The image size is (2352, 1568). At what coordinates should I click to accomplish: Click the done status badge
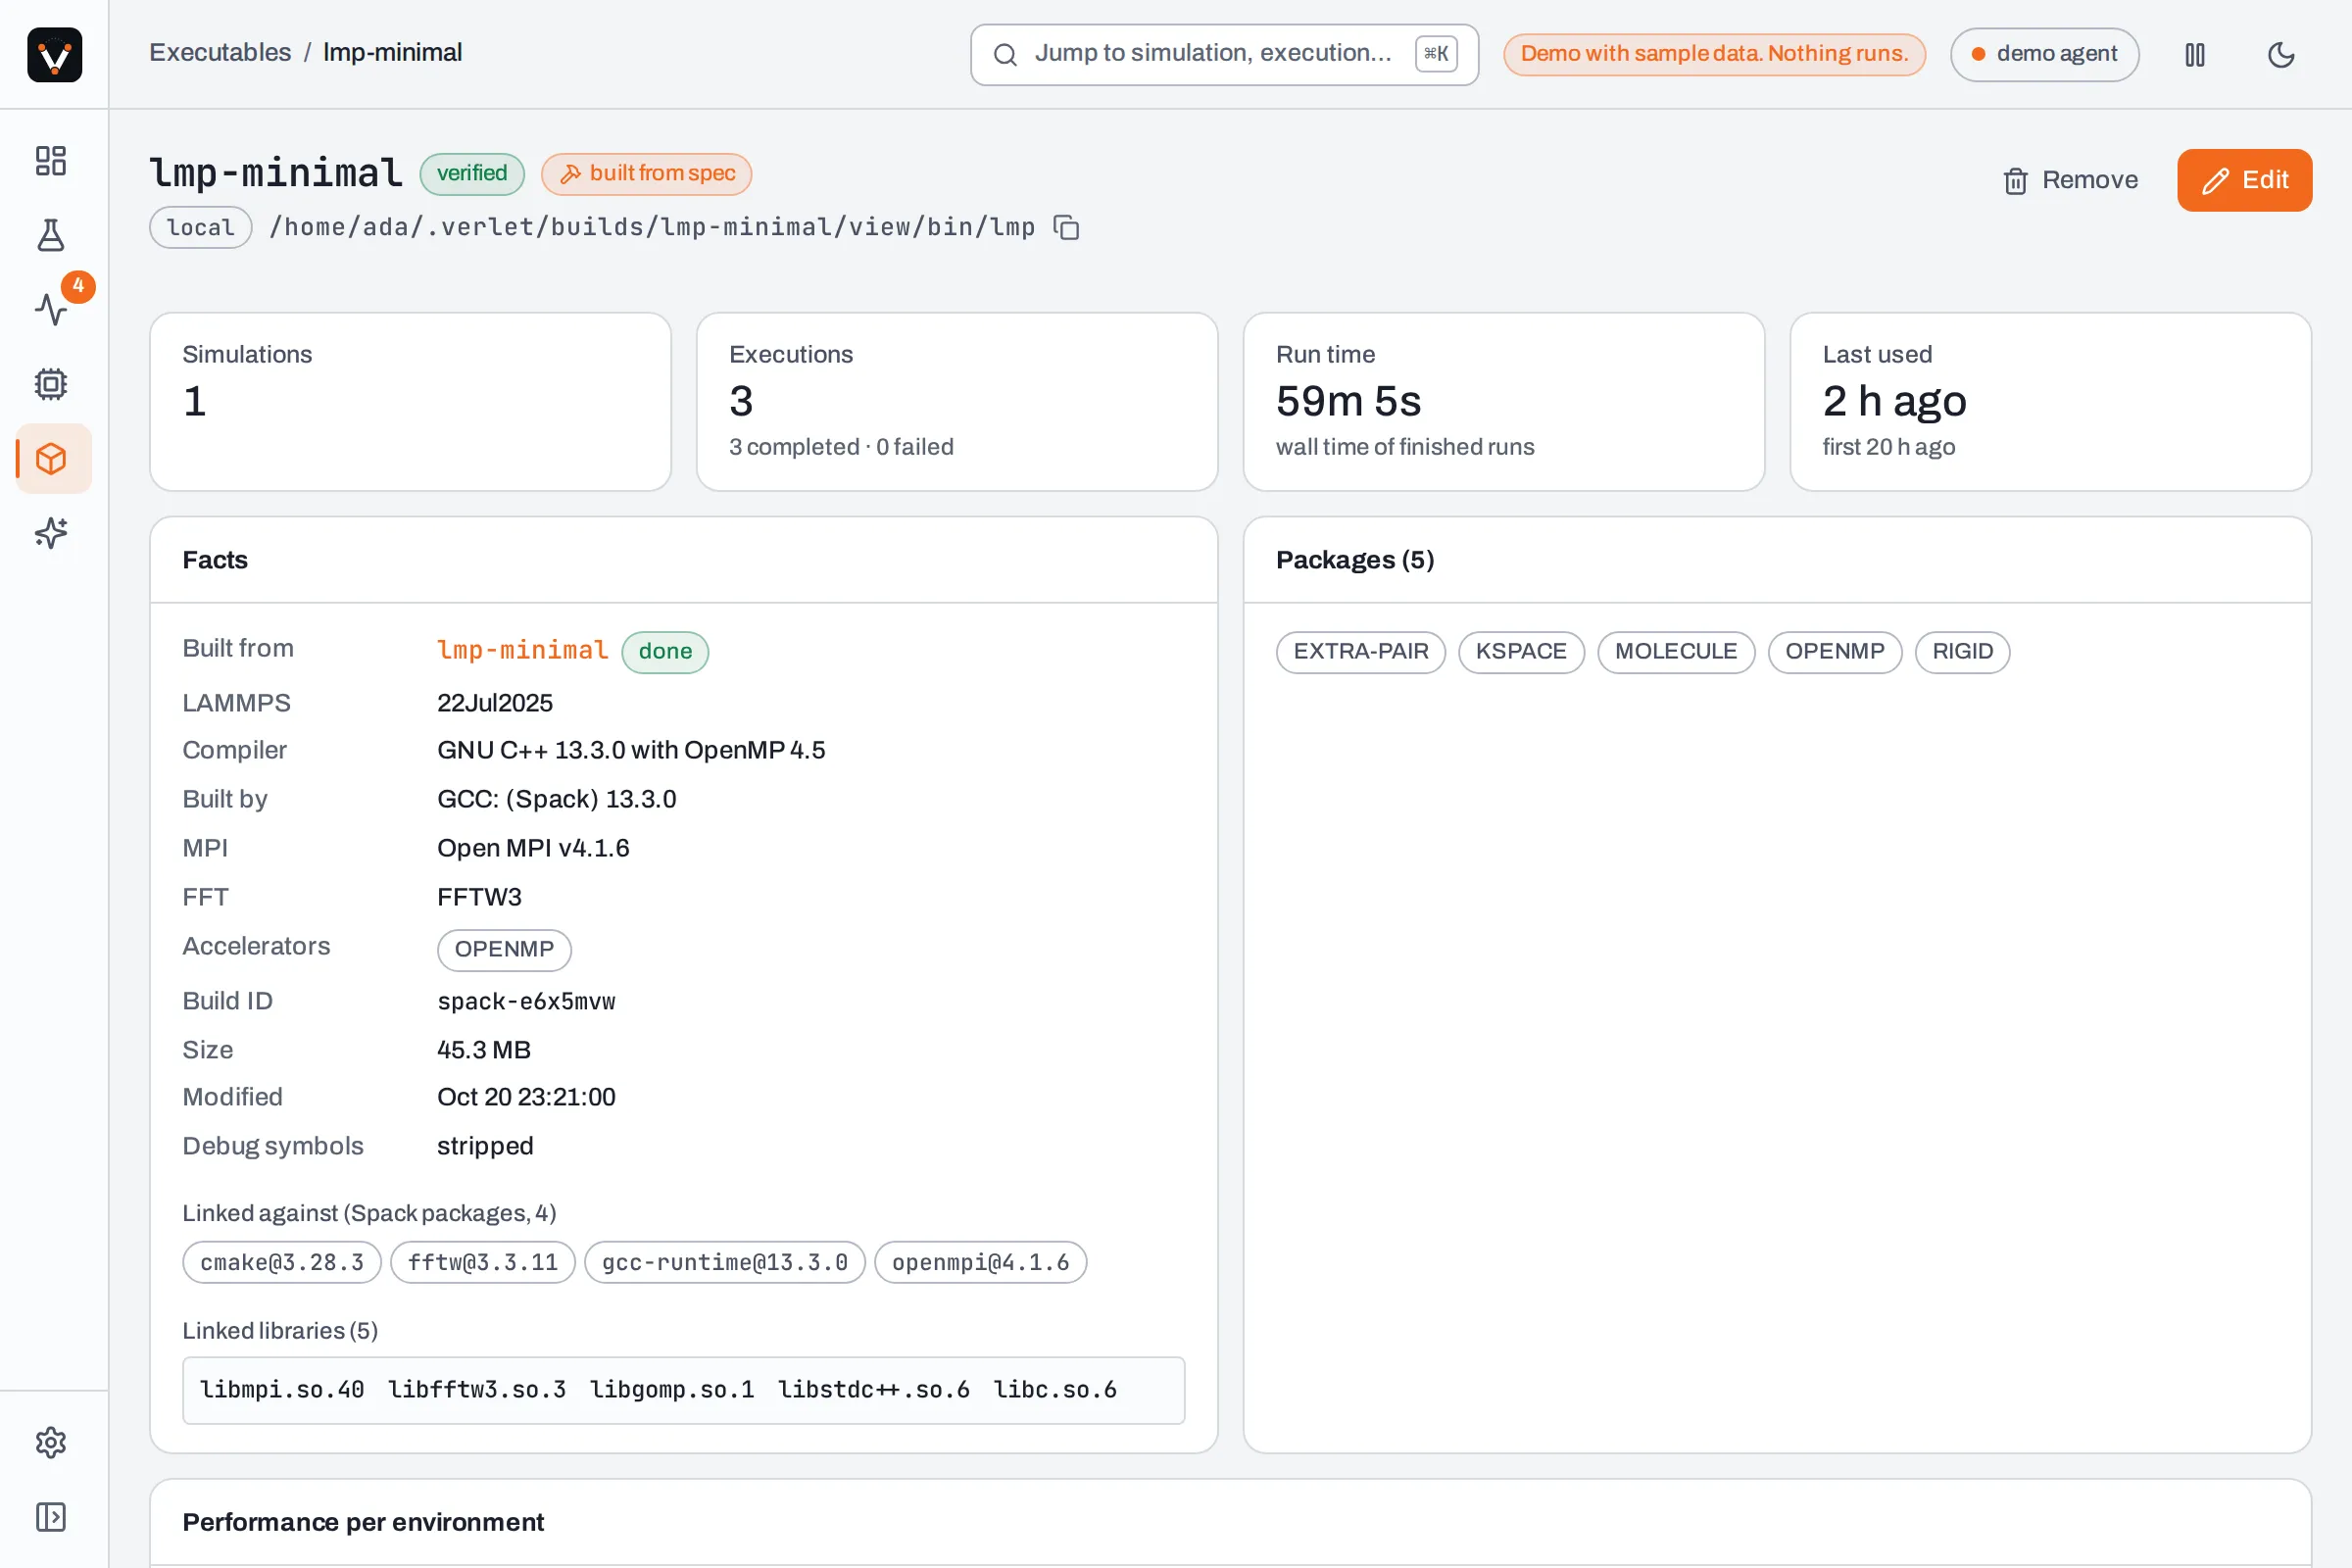665,652
